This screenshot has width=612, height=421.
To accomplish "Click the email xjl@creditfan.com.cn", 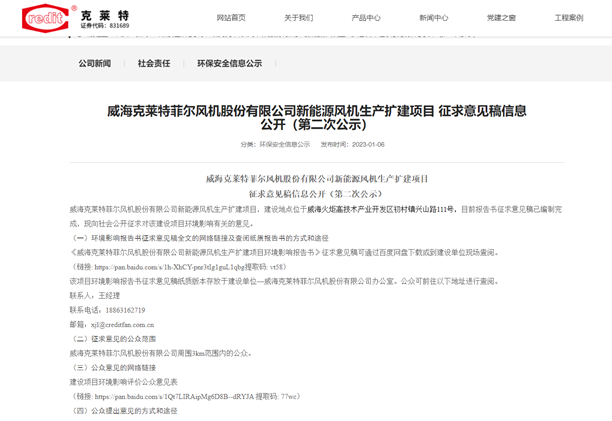I will (123, 325).
